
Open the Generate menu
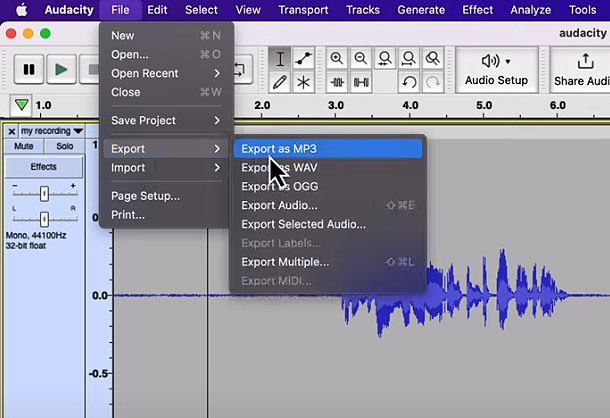421,10
